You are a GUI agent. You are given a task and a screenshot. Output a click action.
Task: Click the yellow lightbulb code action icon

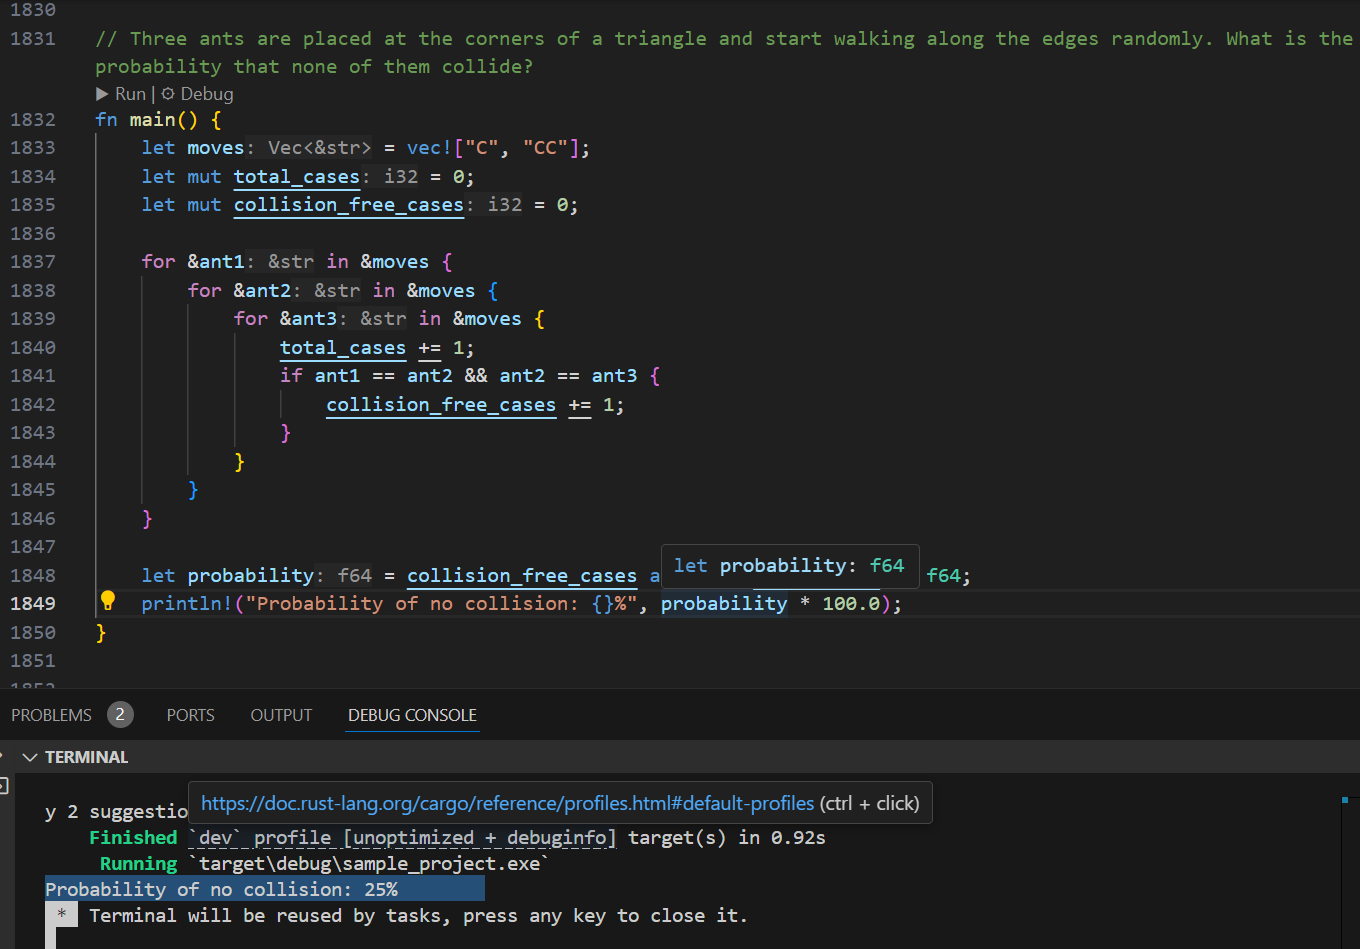[x=108, y=601]
